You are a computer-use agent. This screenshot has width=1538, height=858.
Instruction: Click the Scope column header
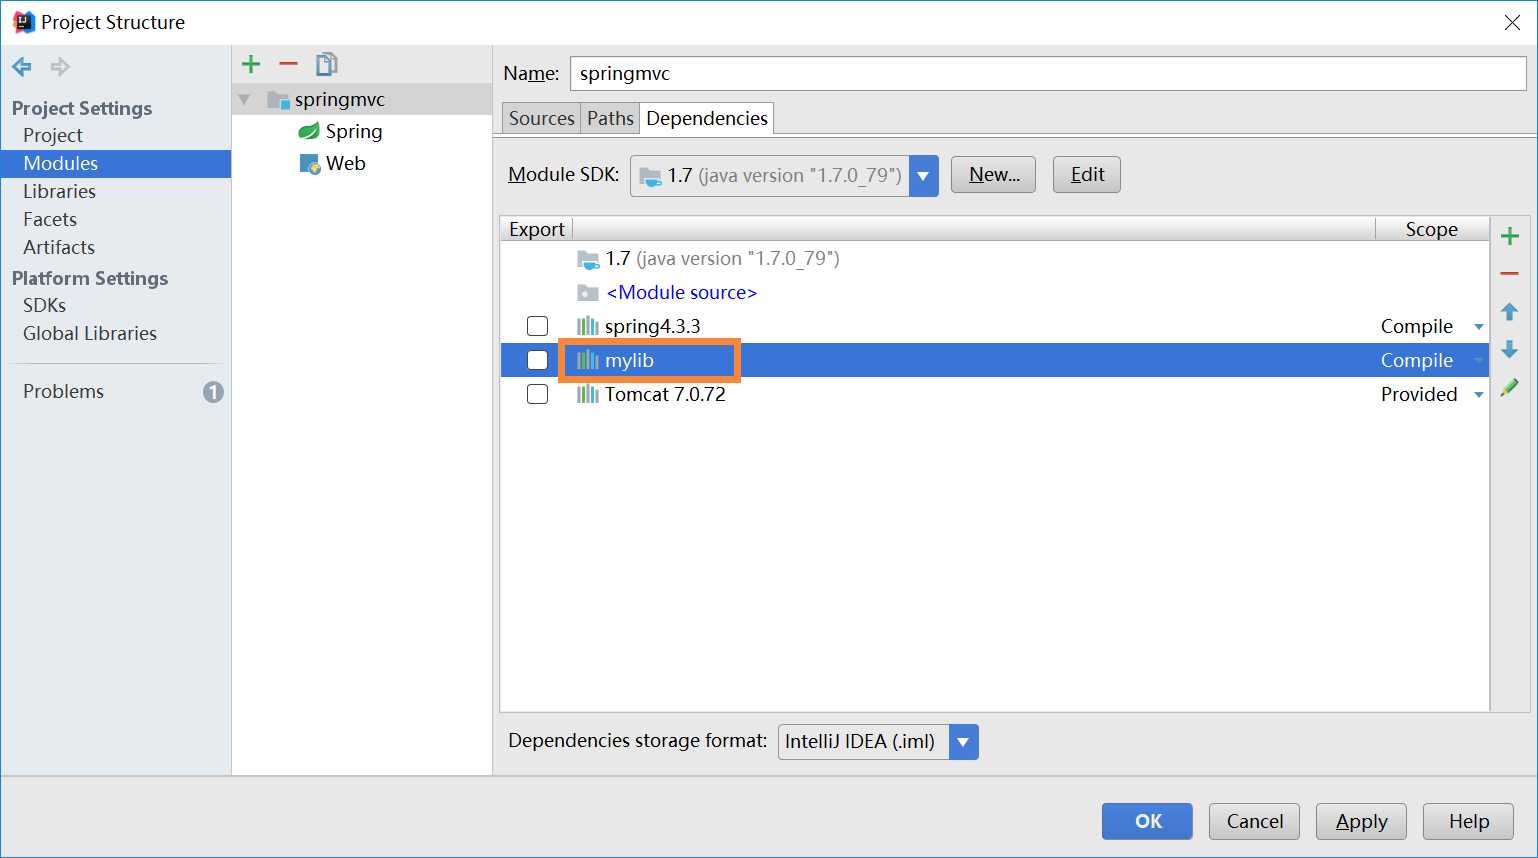[x=1432, y=229]
